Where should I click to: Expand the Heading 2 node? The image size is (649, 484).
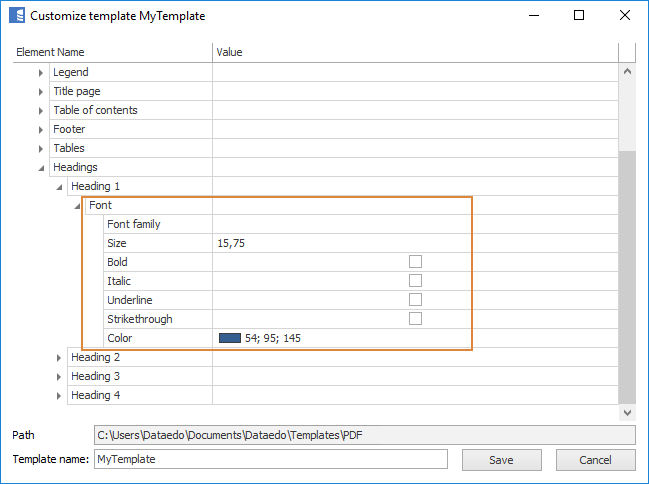pos(59,358)
